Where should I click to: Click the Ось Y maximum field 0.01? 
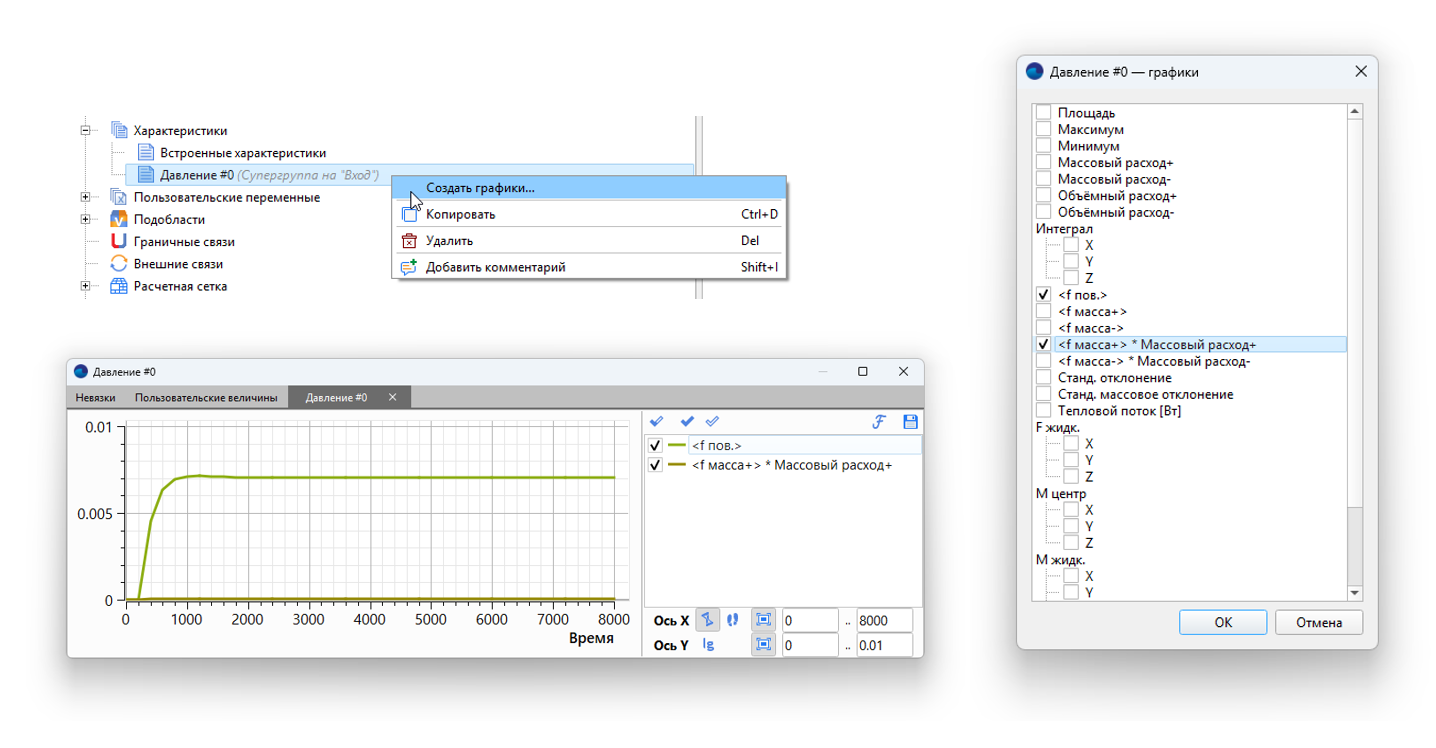885,645
